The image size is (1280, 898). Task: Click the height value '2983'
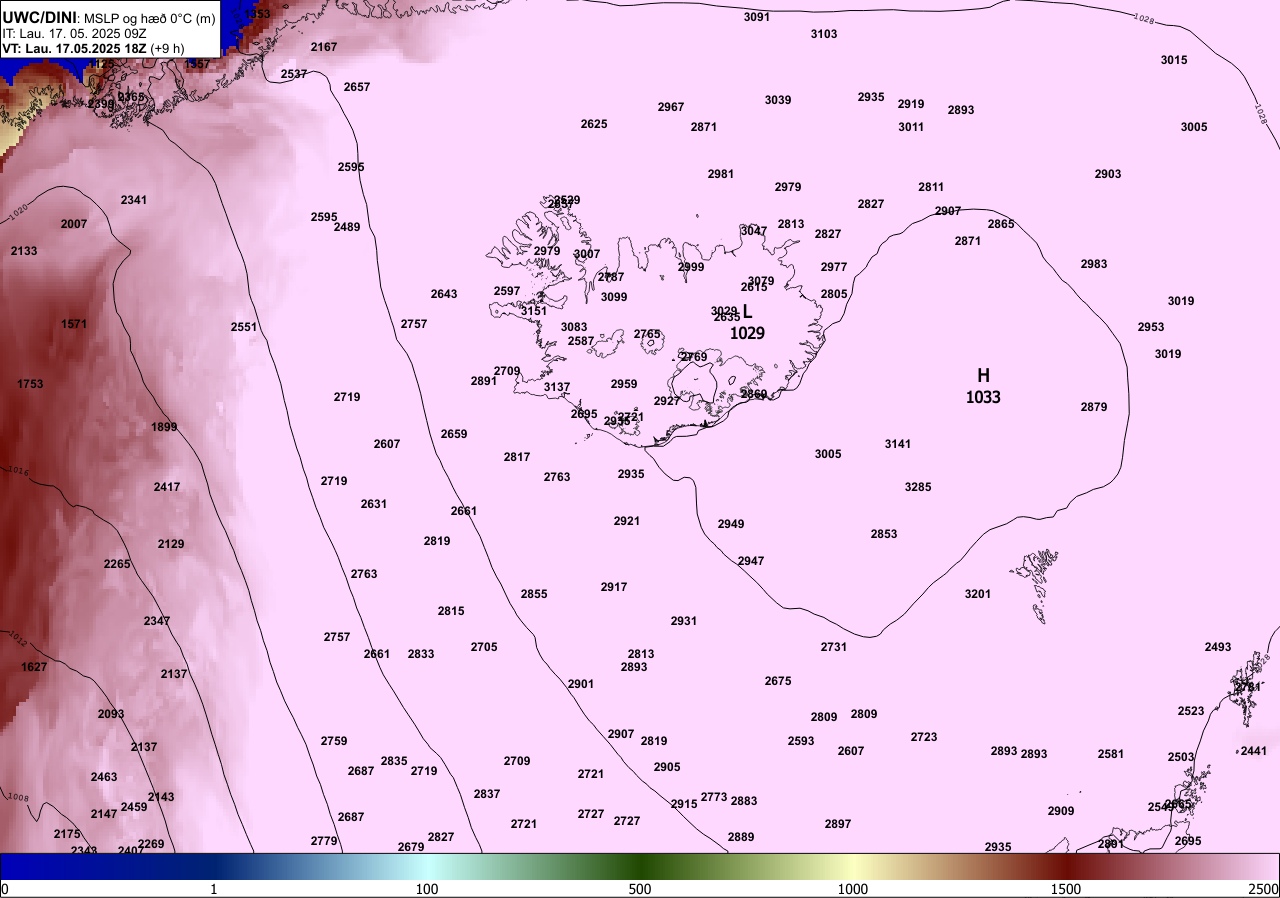tap(1094, 264)
